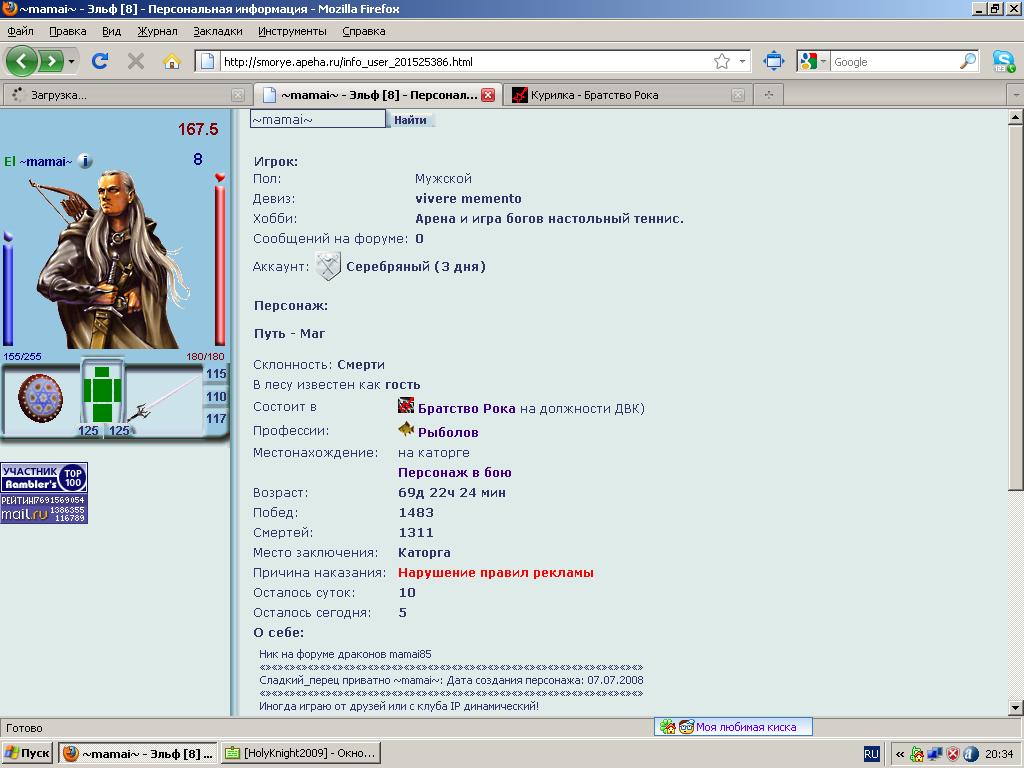
Task: Click the Серебряный (3 дня) account text
Action: [416, 266]
